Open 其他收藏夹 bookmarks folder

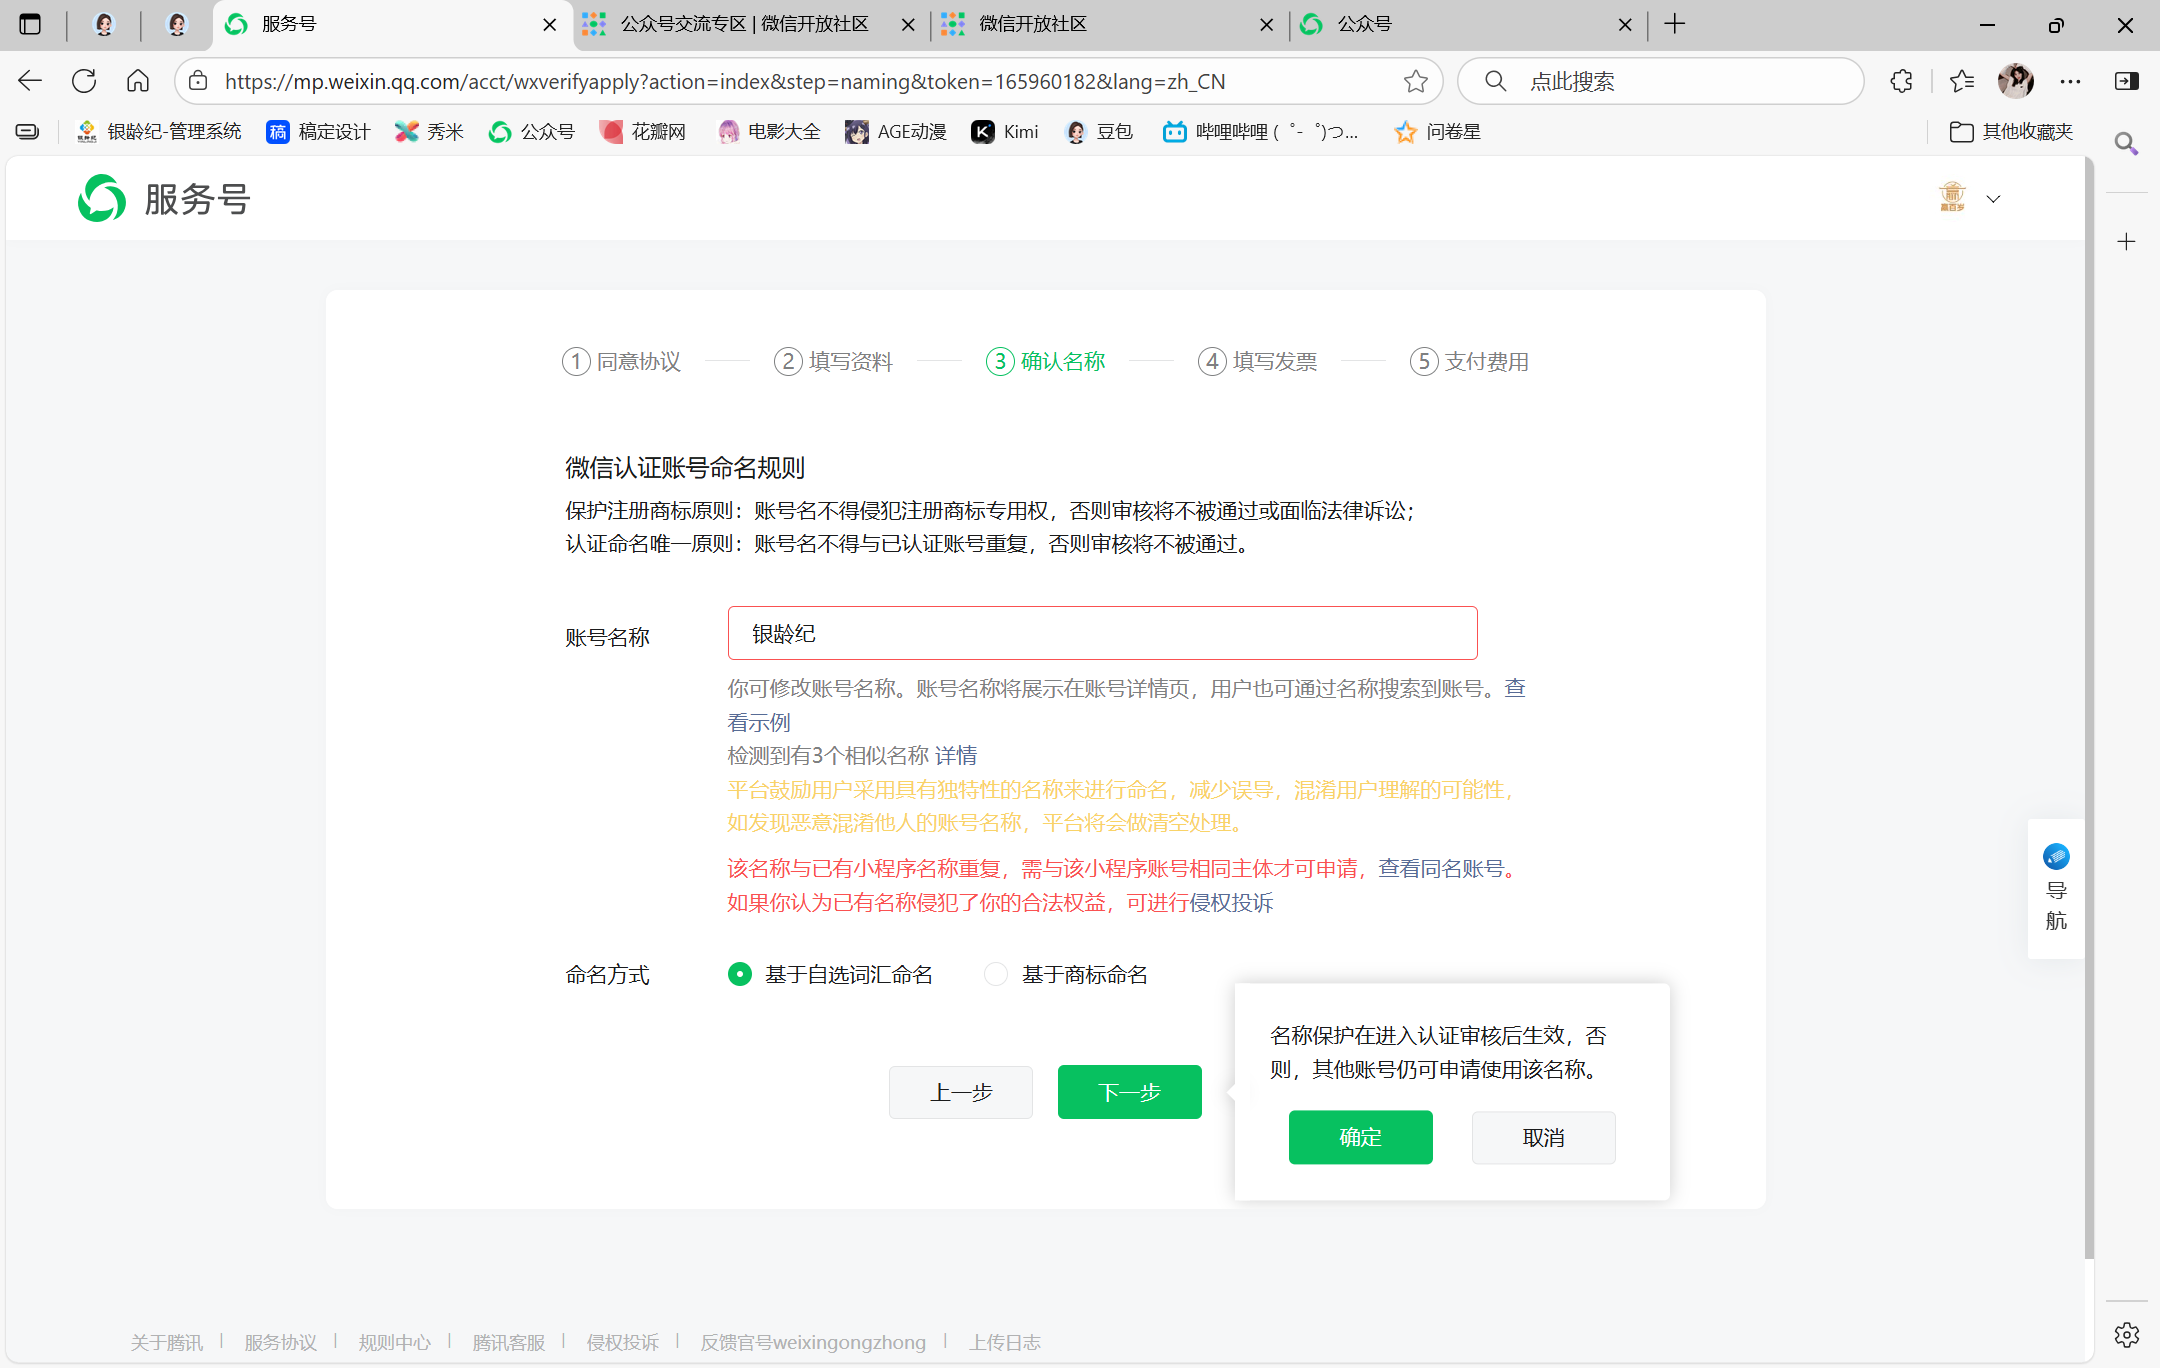pyautogui.click(x=2011, y=132)
